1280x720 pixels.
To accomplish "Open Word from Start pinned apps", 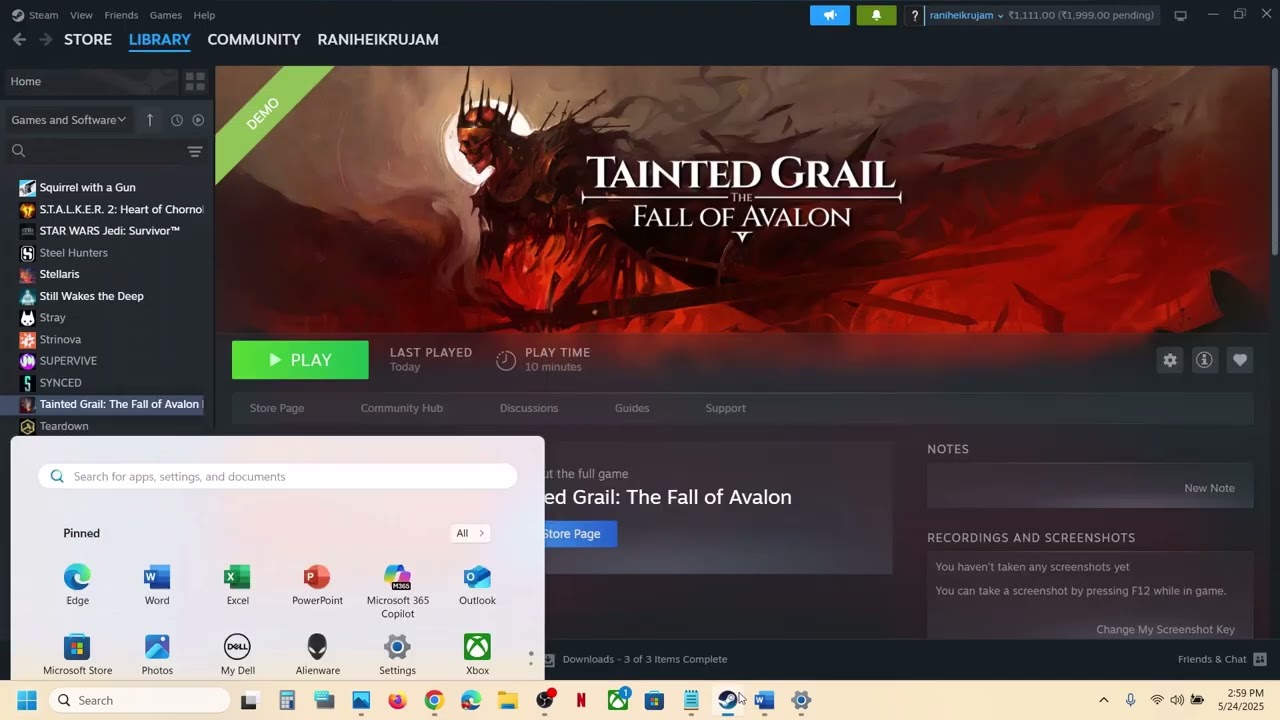I will click(157, 585).
